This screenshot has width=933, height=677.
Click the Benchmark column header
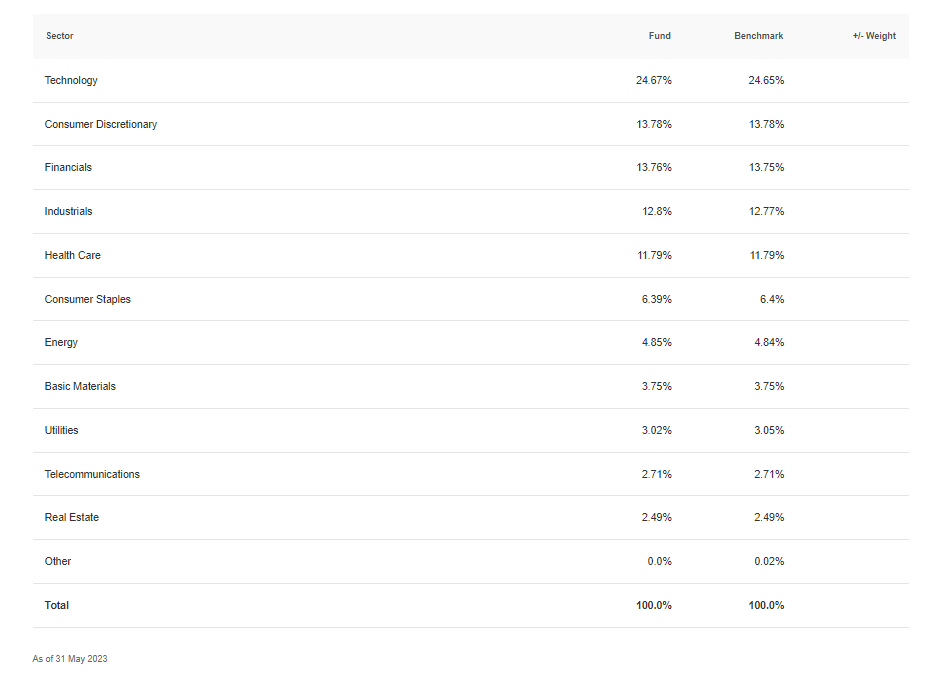759,36
